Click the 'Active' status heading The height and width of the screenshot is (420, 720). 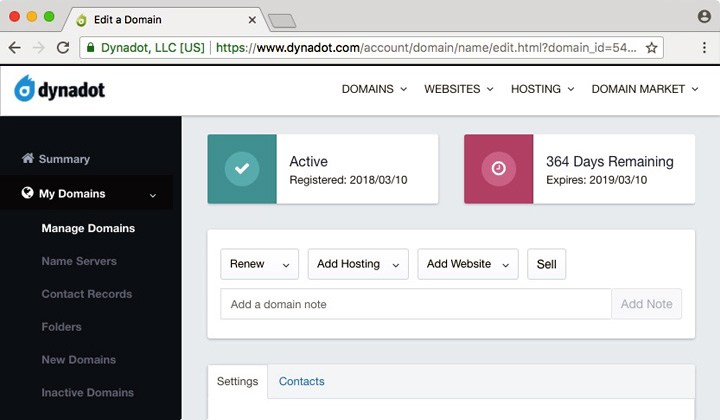click(309, 161)
